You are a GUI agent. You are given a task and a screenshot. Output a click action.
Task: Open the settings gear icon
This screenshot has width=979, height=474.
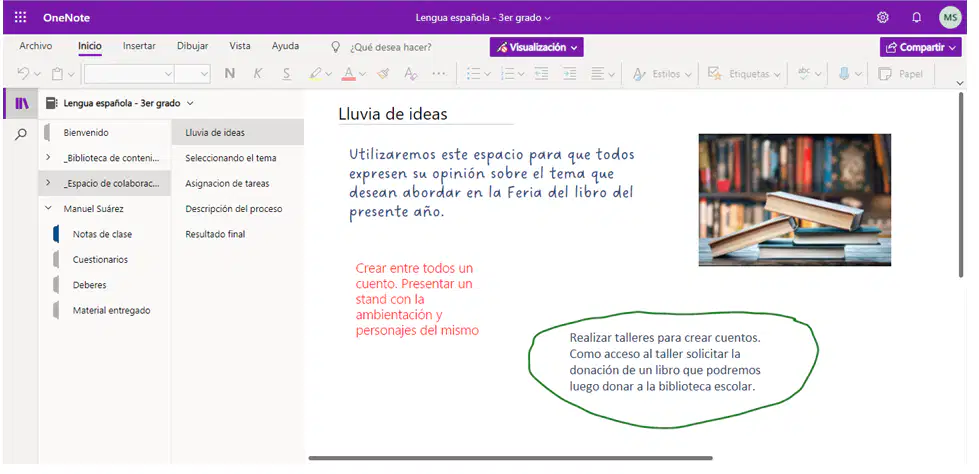(x=882, y=17)
